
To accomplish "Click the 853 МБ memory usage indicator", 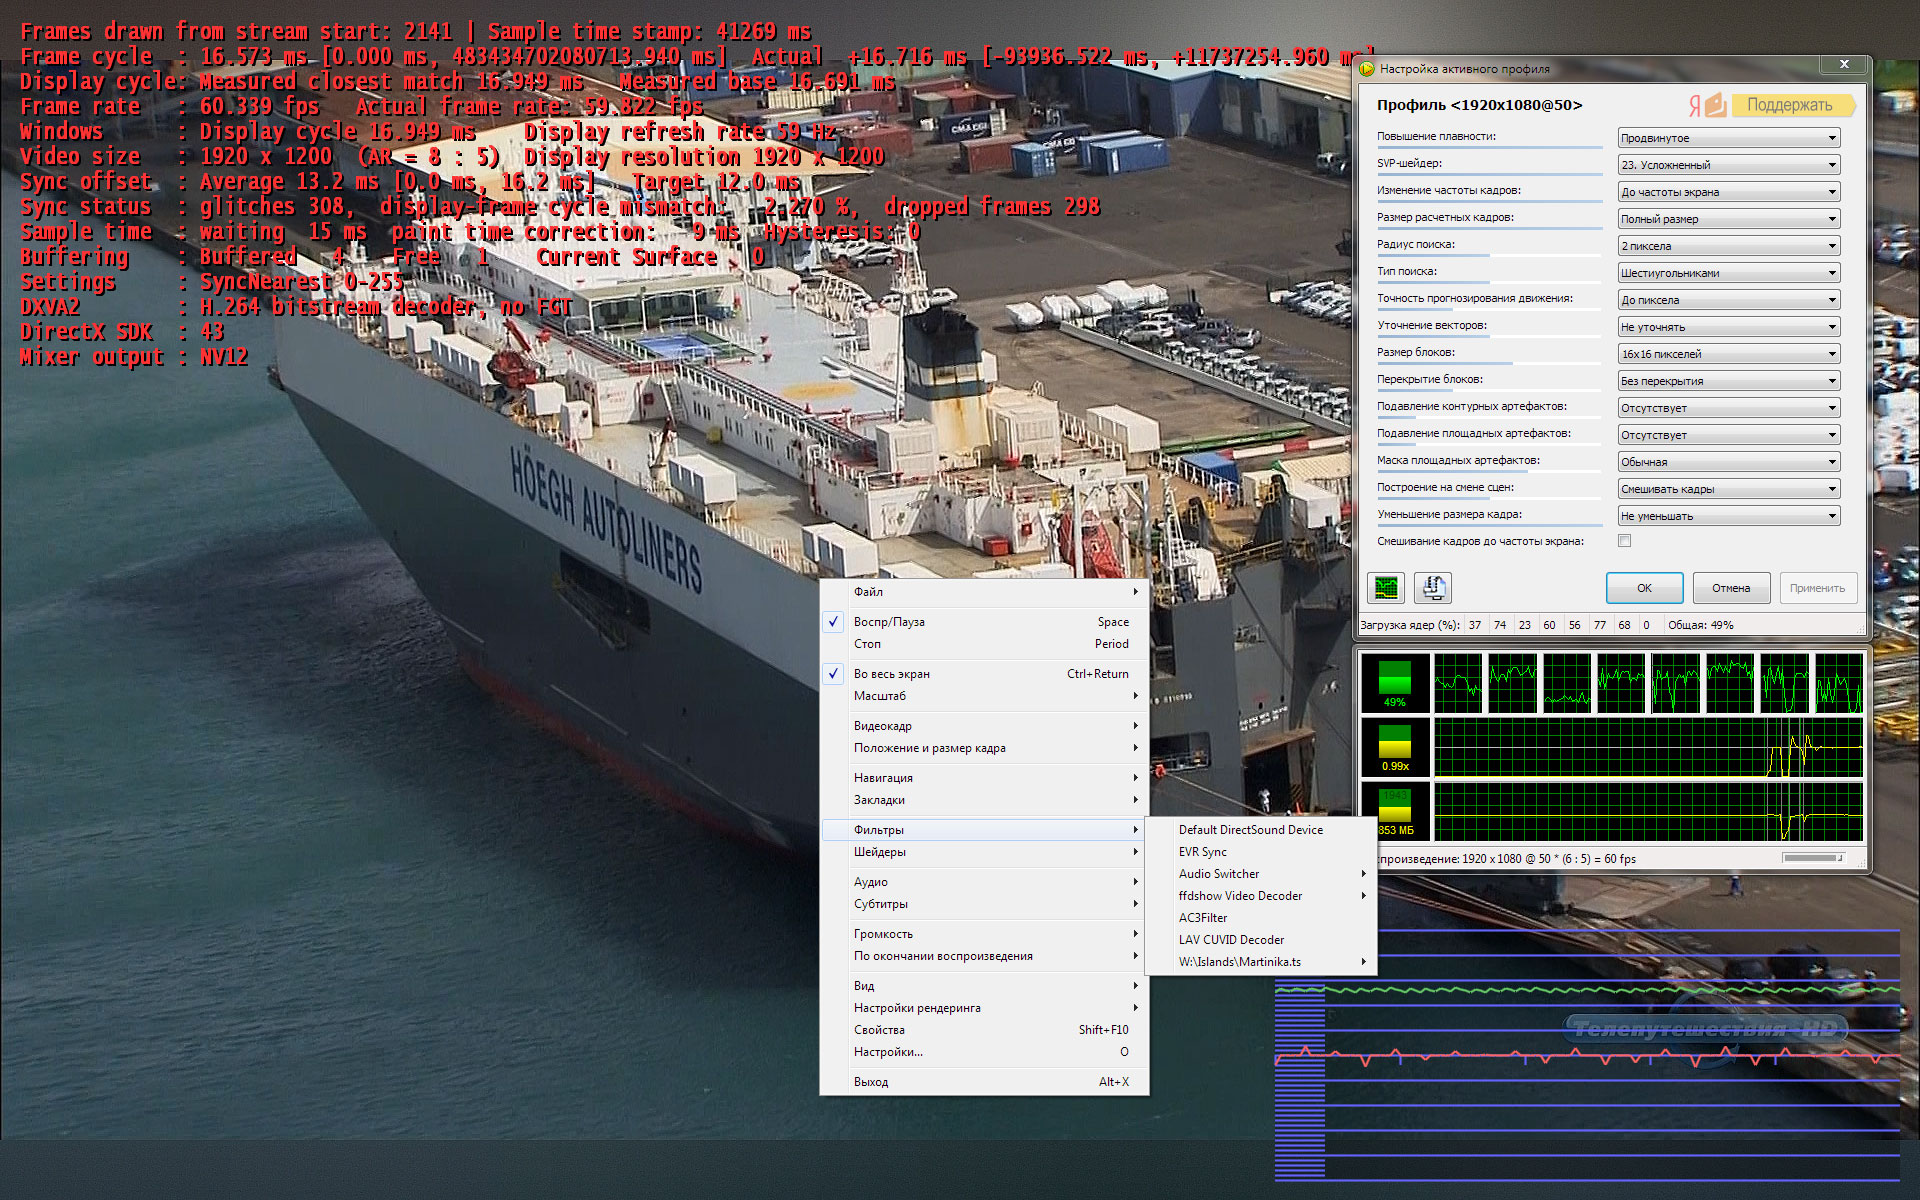I will [x=1394, y=812].
